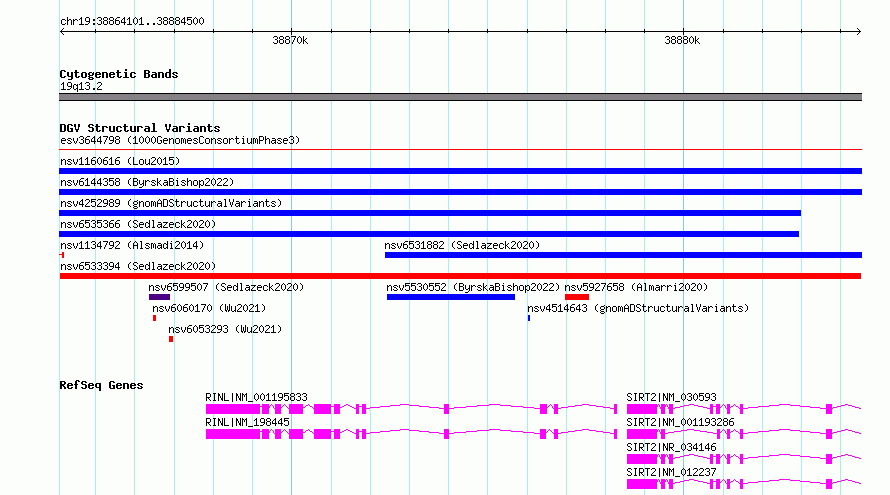Viewport: 890px width, 495px height.
Task: Click the gray 19q13.2 cytogenetic band bar
Action: [460, 97]
